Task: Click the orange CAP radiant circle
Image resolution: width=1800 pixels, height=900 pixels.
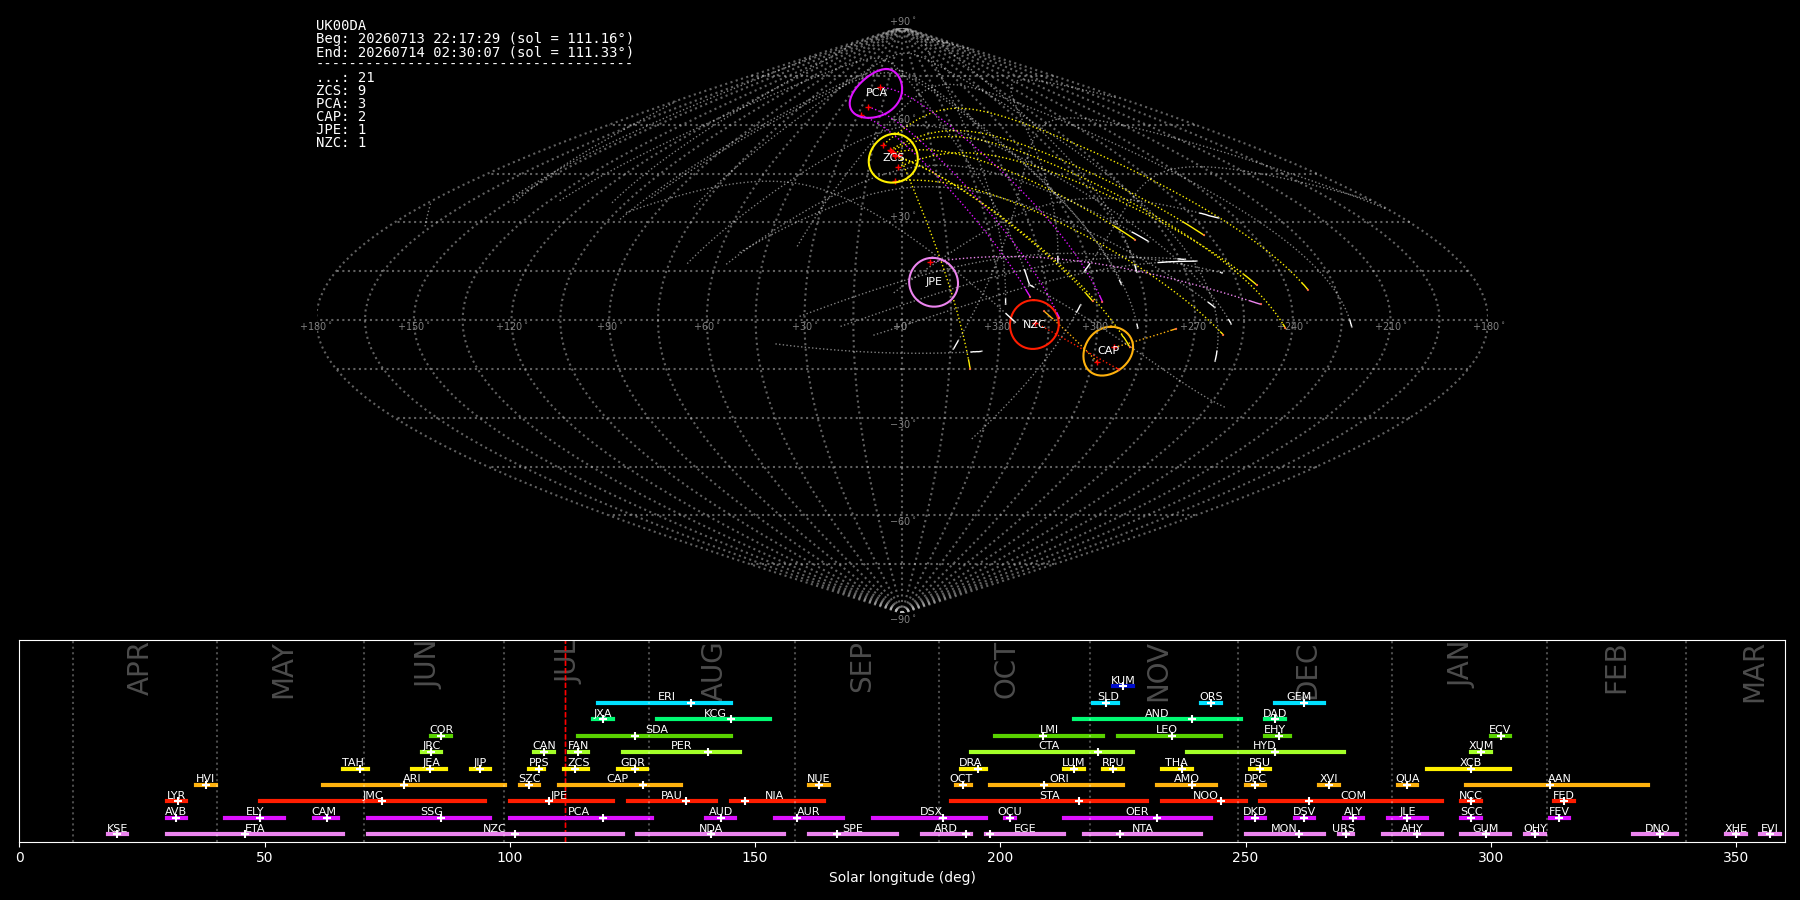Action: [1108, 351]
